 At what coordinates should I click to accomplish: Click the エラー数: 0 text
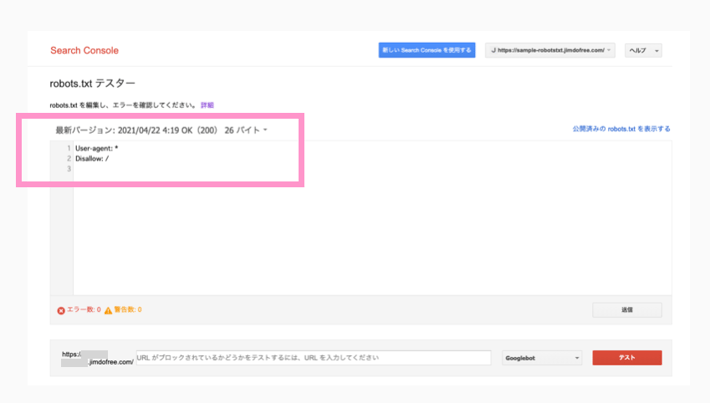click(84, 310)
